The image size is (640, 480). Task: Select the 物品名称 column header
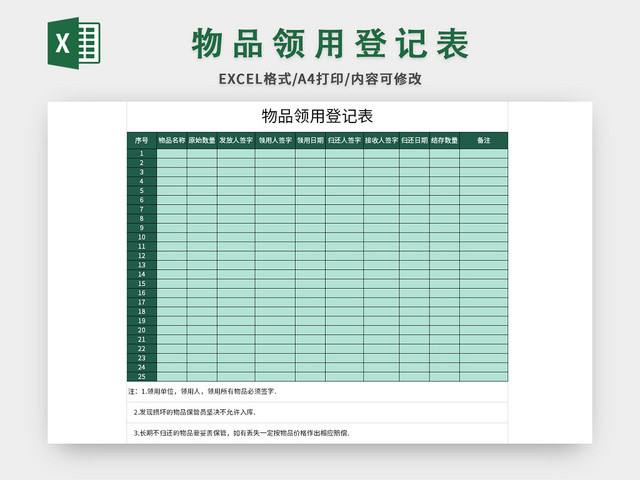coord(172,140)
